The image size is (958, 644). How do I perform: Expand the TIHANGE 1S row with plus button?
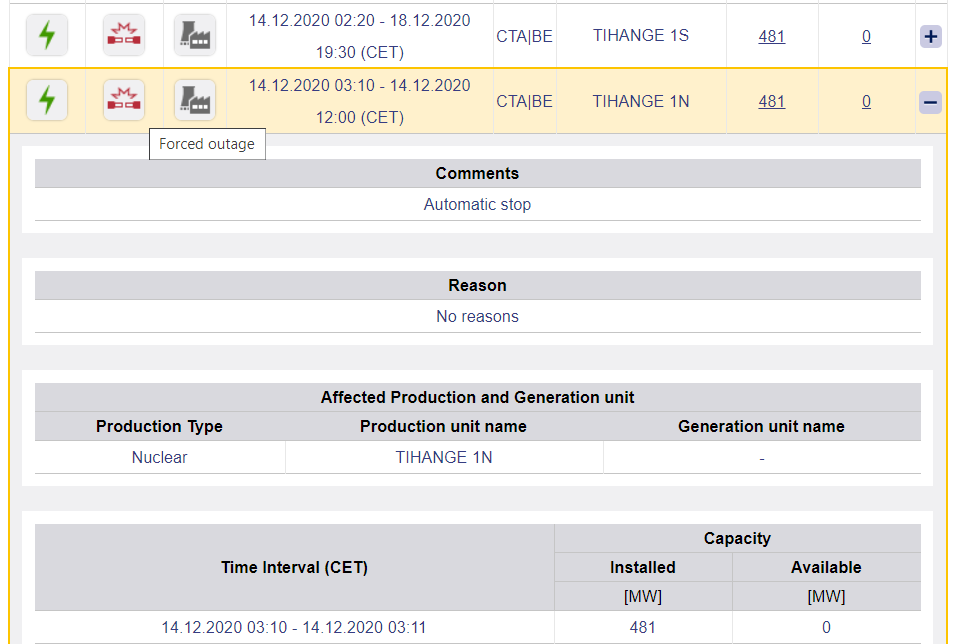930,37
